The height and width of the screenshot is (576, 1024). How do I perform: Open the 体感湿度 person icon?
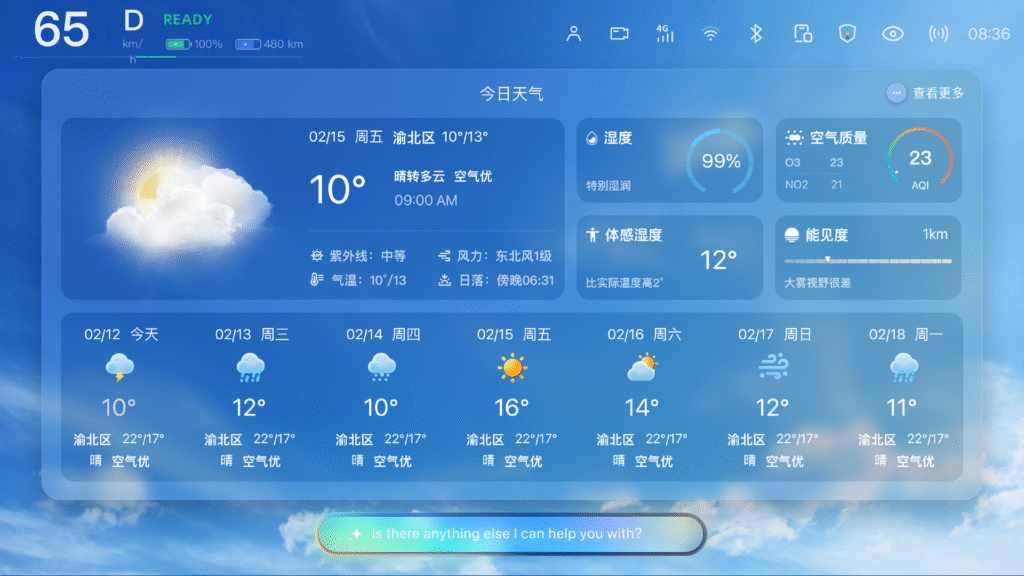coord(592,235)
